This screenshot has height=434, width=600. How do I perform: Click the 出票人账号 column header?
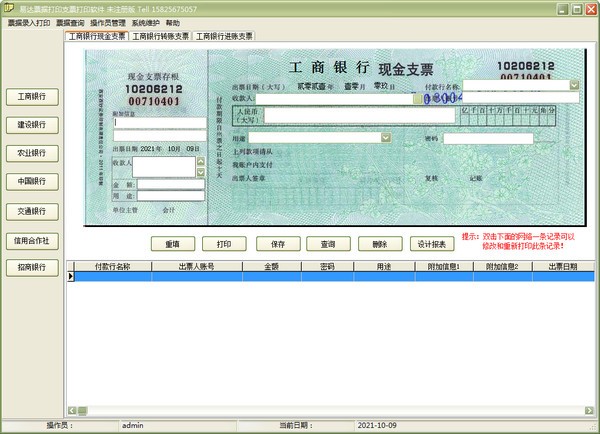[x=197, y=266]
